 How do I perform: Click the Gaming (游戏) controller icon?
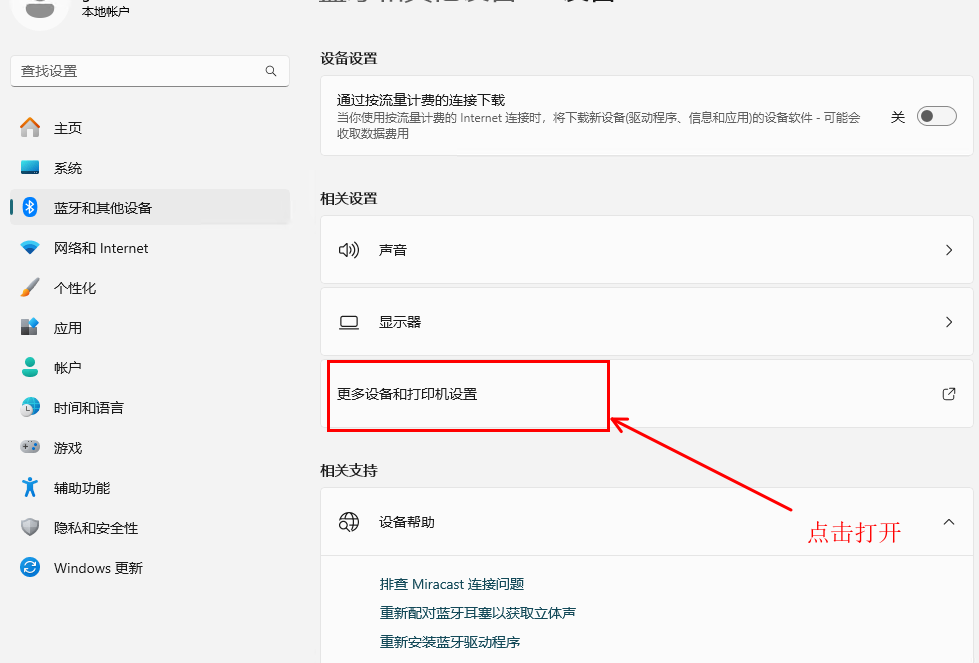30,448
